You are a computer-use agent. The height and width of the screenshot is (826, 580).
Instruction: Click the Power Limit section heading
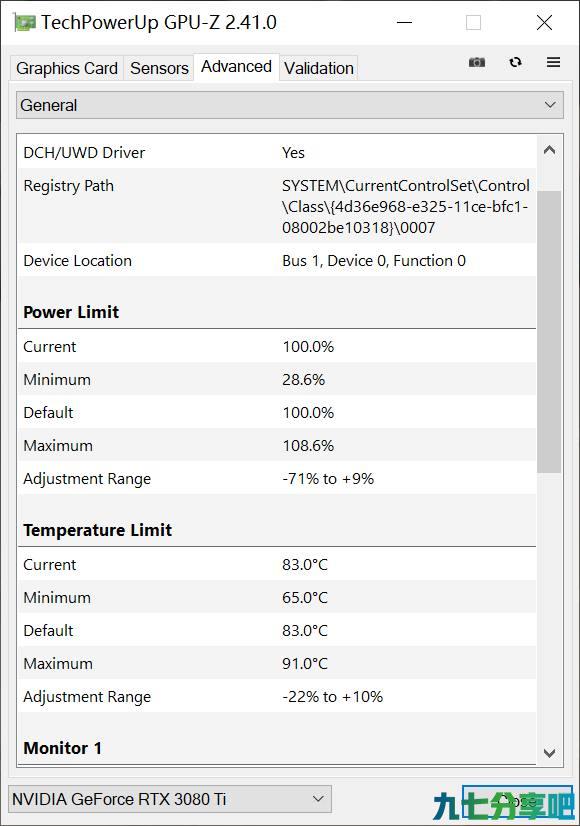71,312
